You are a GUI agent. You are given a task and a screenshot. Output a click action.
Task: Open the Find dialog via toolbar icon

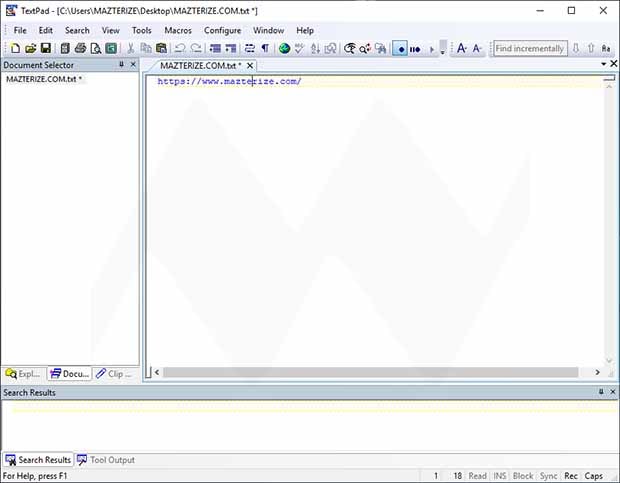[x=350, y=48]
